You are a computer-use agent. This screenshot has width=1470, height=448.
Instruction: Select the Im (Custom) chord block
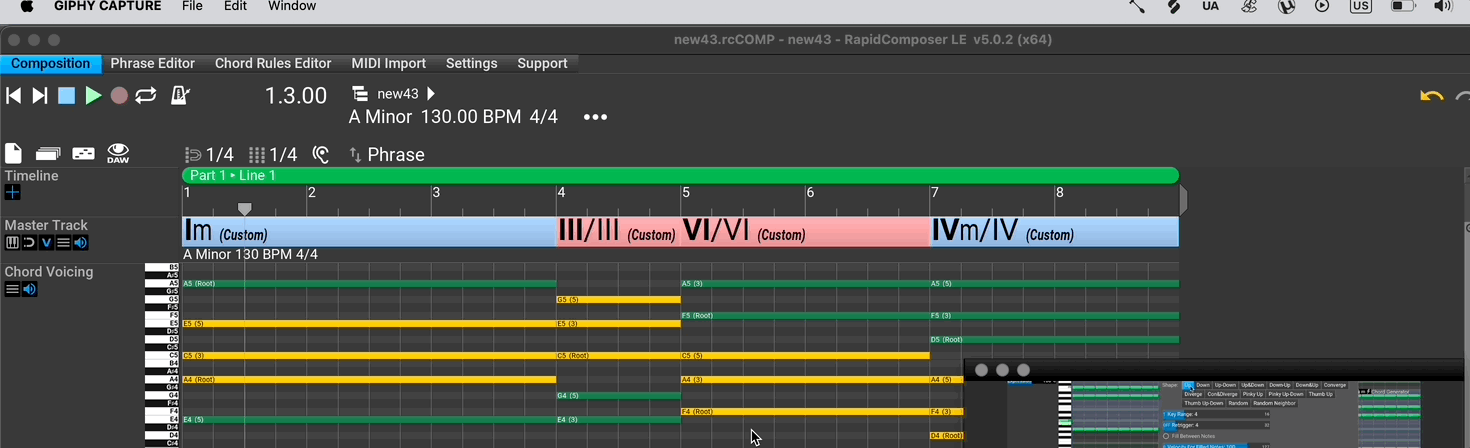point(369,231)
